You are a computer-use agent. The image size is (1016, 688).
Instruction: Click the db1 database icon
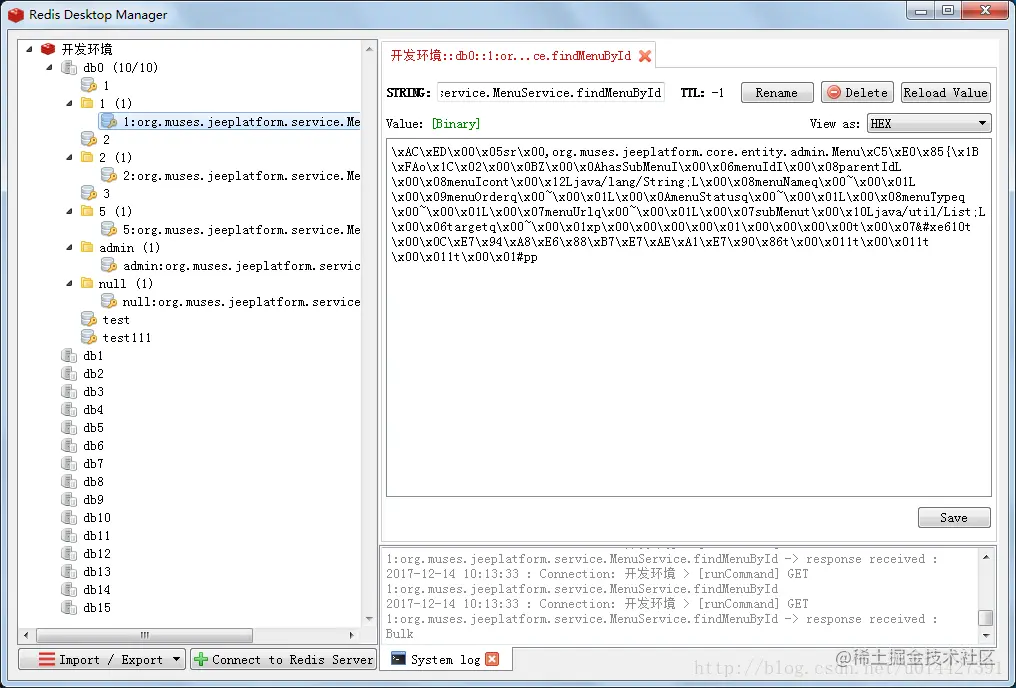(69, 355)
